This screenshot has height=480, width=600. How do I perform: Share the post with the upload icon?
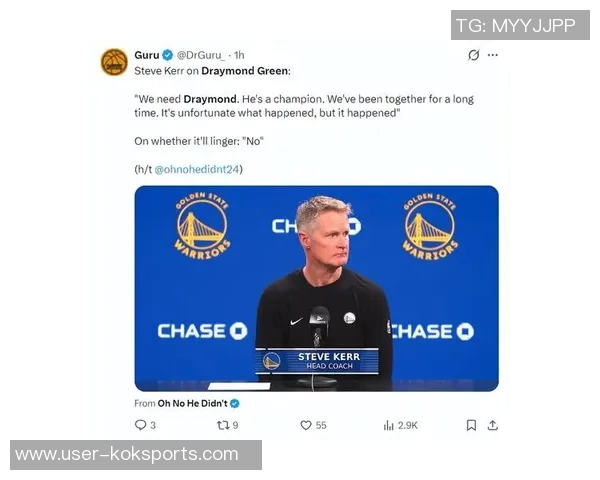point(493,425)
